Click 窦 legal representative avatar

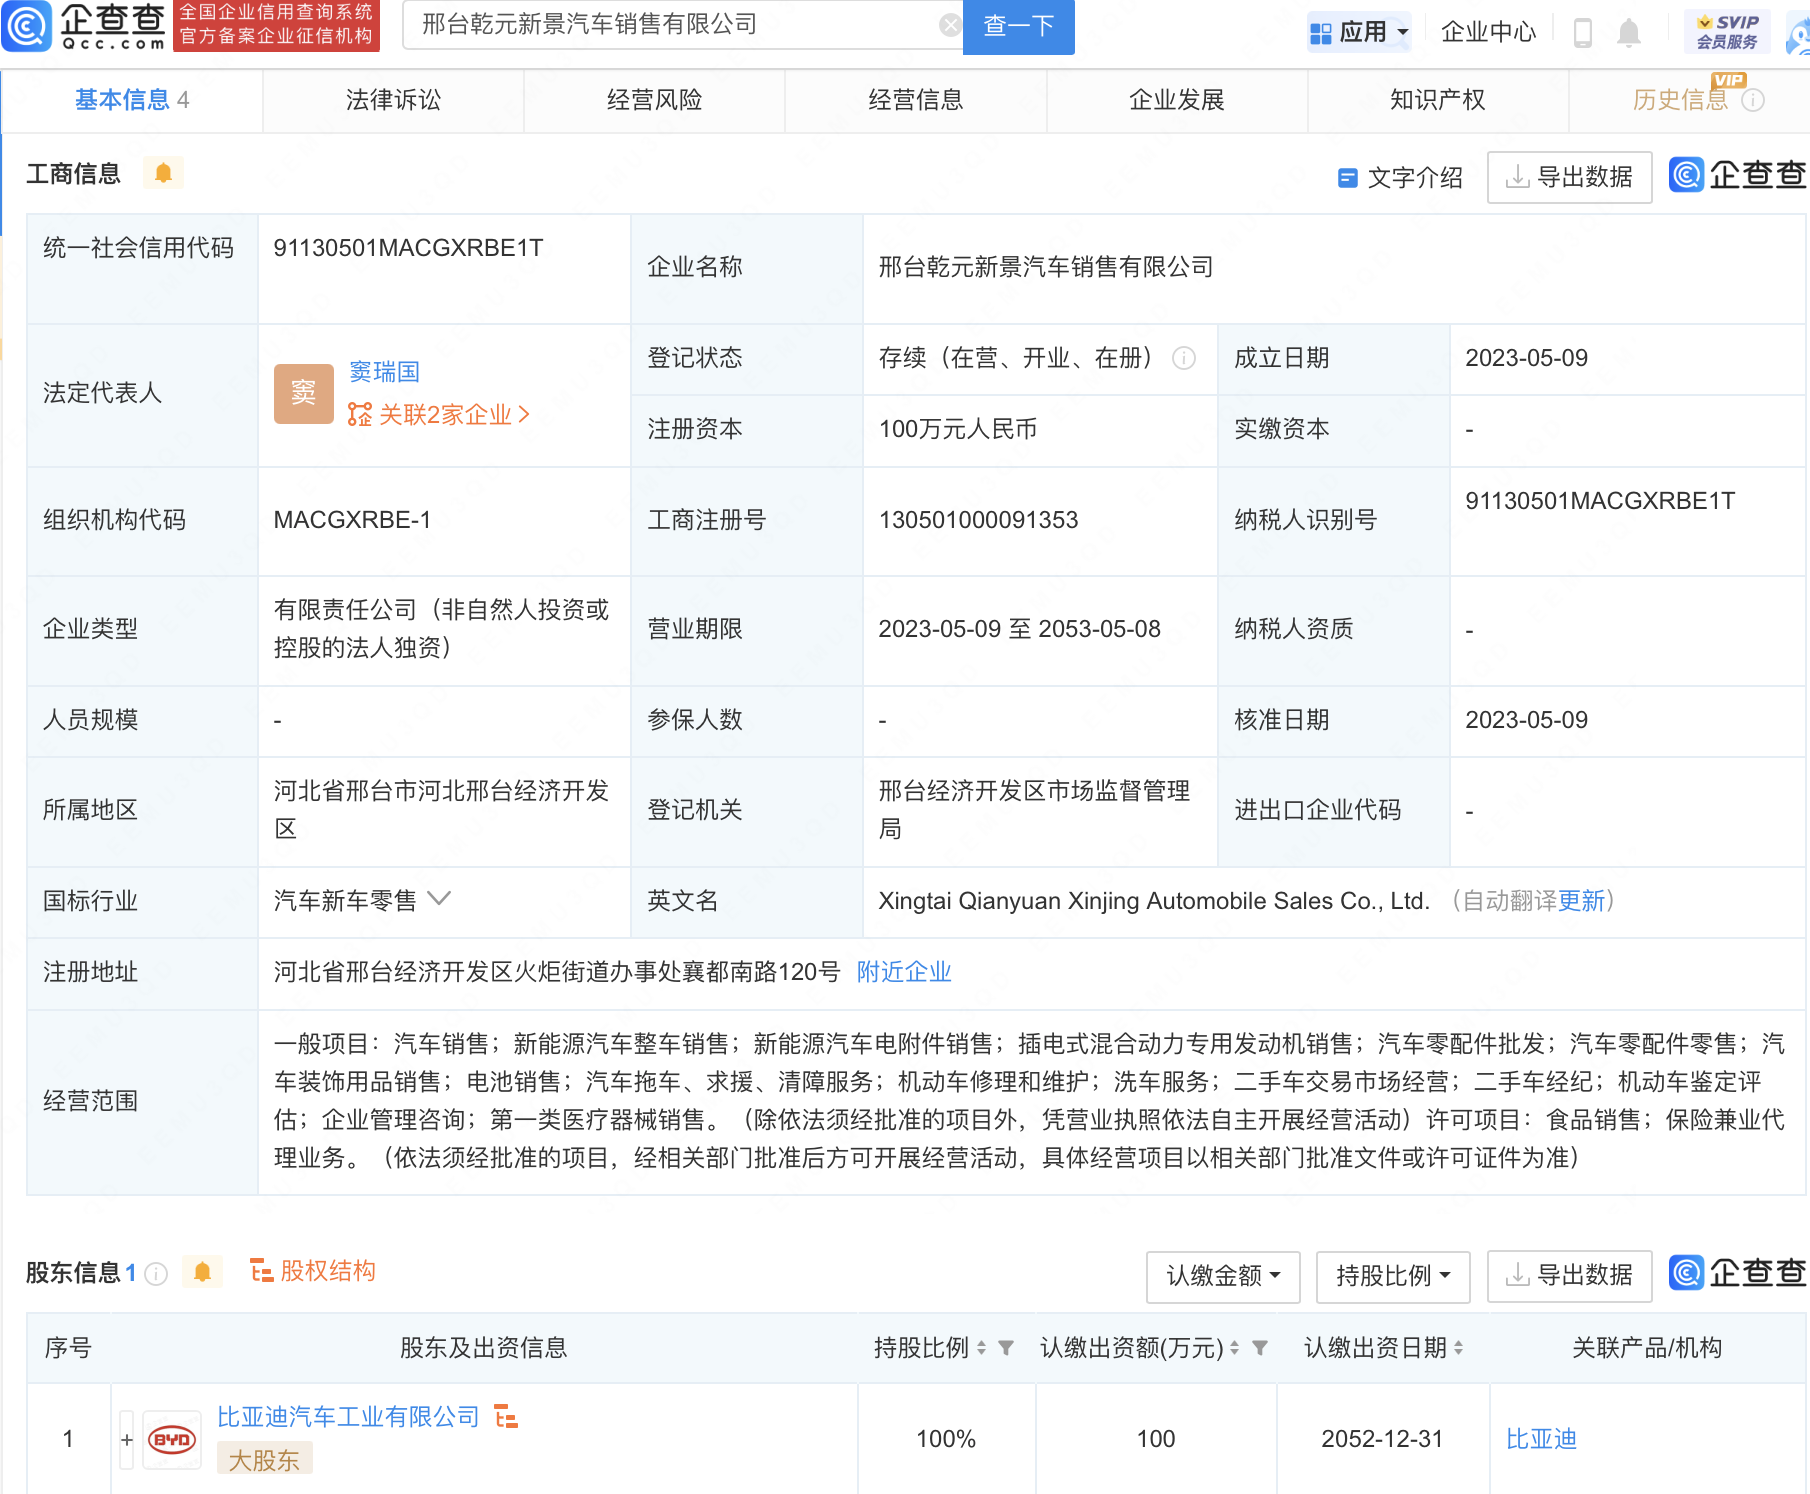[x=304, y=394]
